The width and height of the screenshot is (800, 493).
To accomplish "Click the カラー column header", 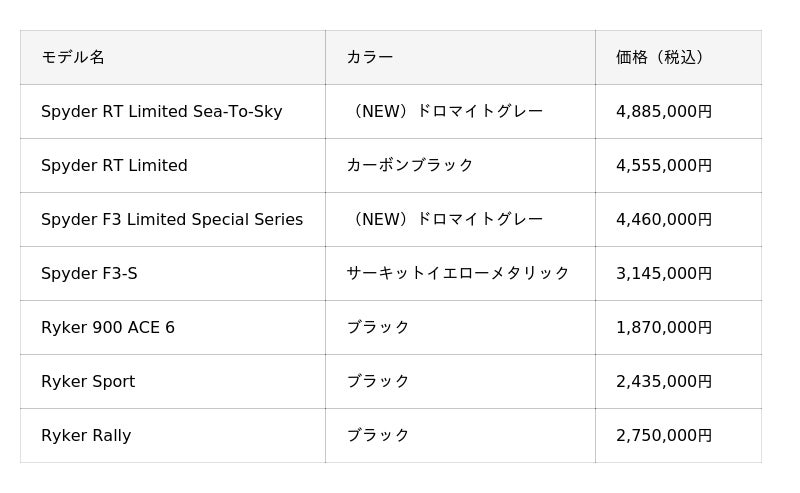I will click(x=460, y=57).
